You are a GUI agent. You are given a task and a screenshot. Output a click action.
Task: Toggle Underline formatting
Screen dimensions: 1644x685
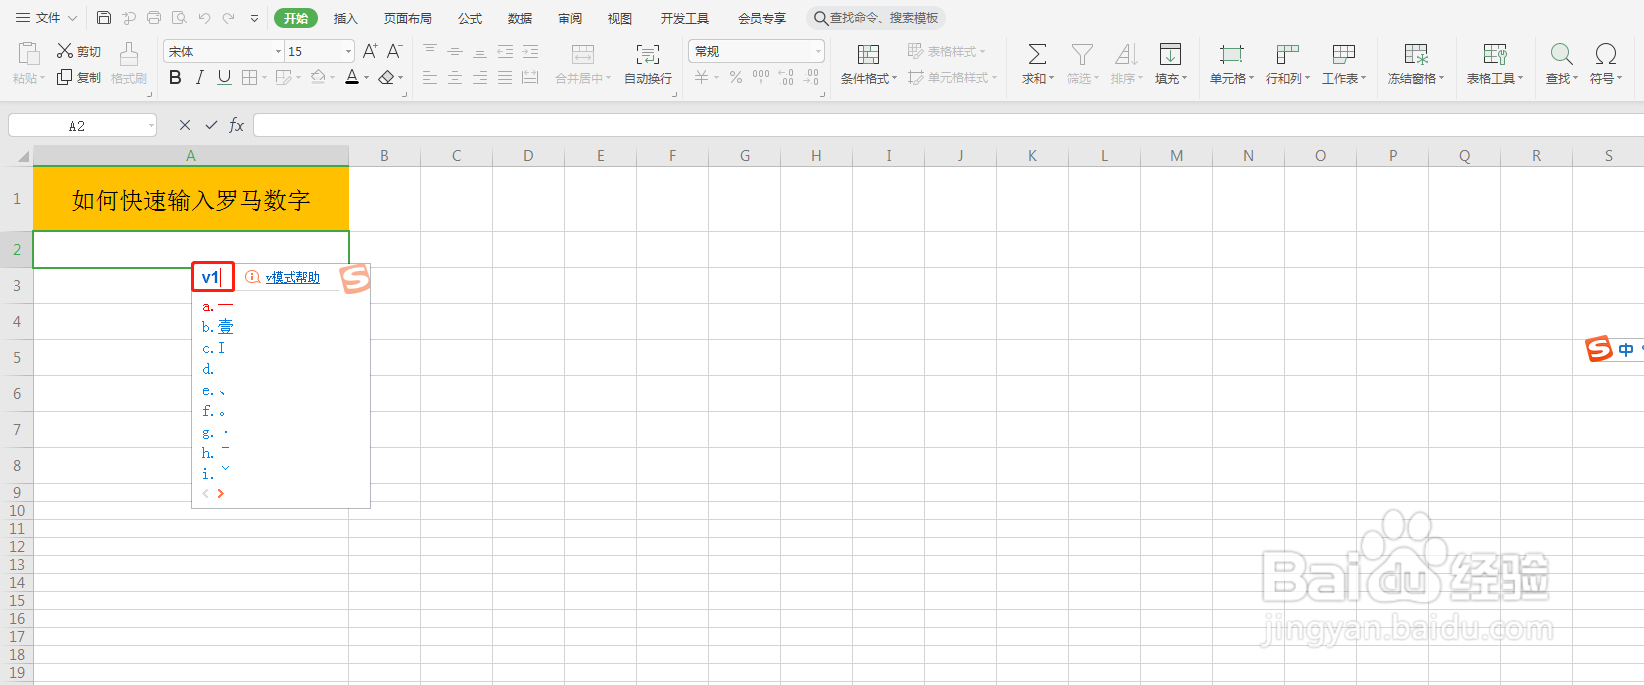click(x=224, y=77)
